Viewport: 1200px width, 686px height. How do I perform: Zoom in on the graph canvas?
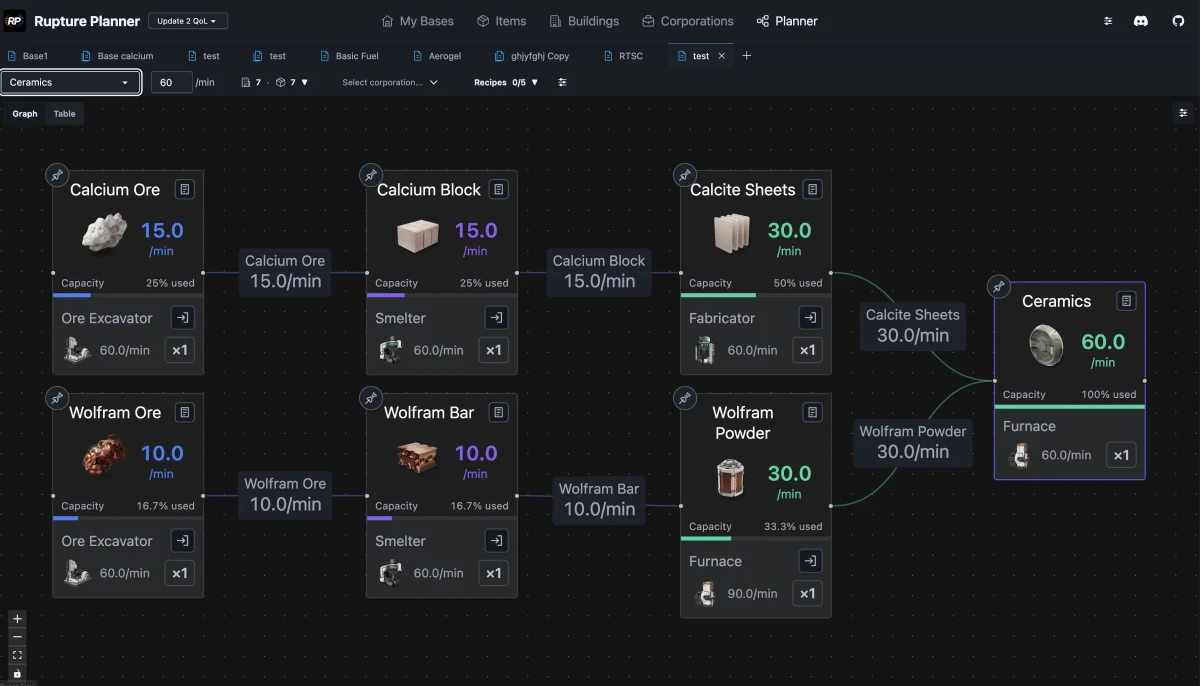(x=17, y=619)
